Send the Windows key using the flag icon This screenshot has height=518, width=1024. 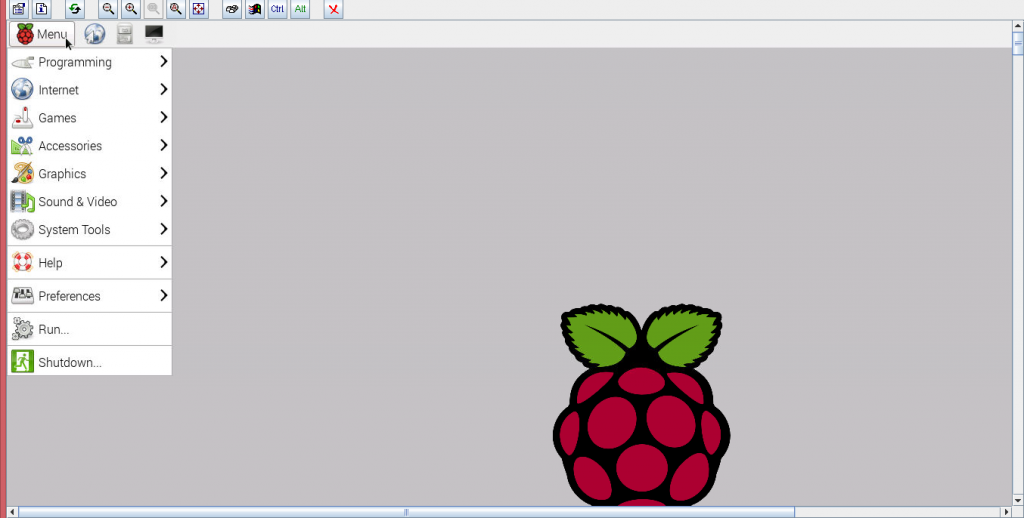coord(255,9)
